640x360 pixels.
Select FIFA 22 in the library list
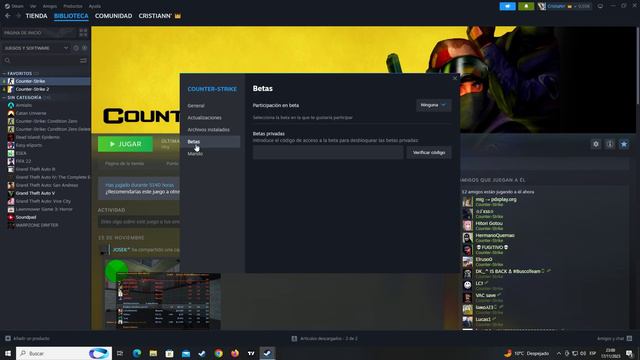23,161
